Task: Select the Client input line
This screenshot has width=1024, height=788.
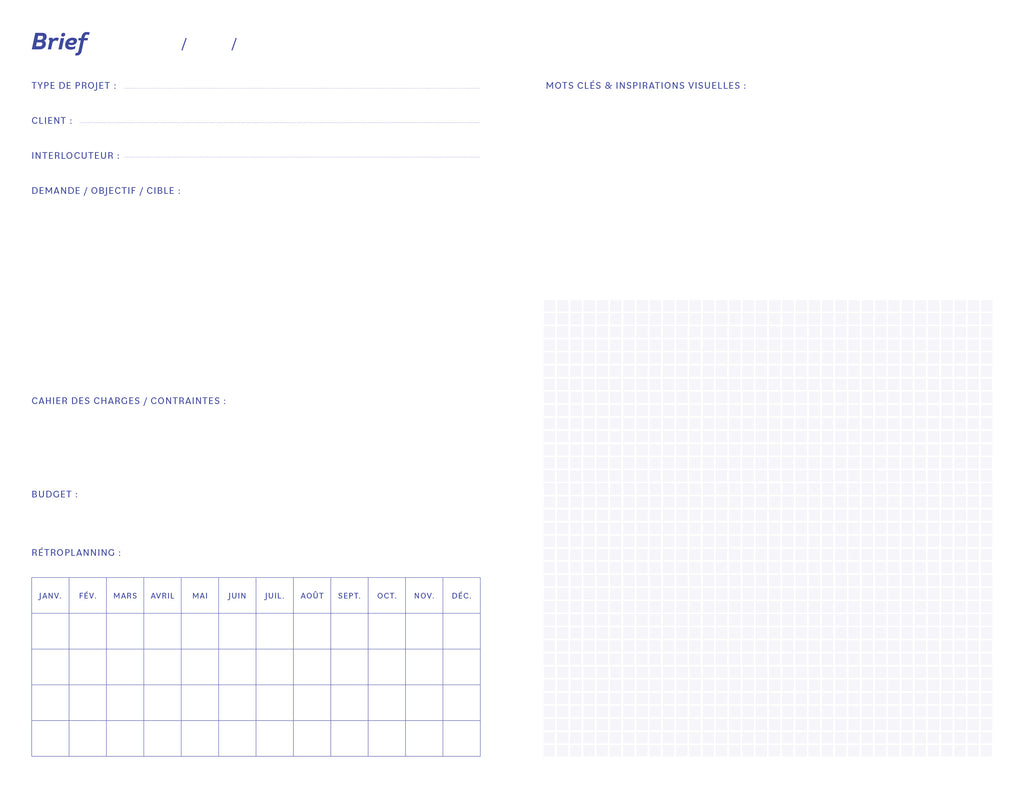Action: pyautogui.click(x=279, y=122)
